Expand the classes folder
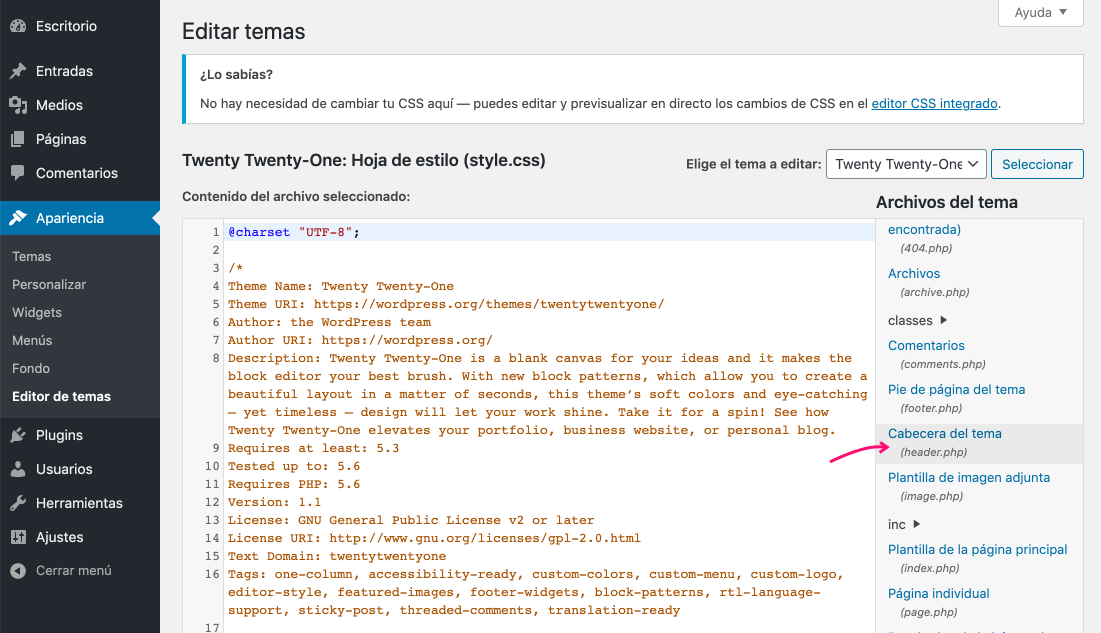The height and width of the screenshot is (633, 1101). tap(917, 320)
